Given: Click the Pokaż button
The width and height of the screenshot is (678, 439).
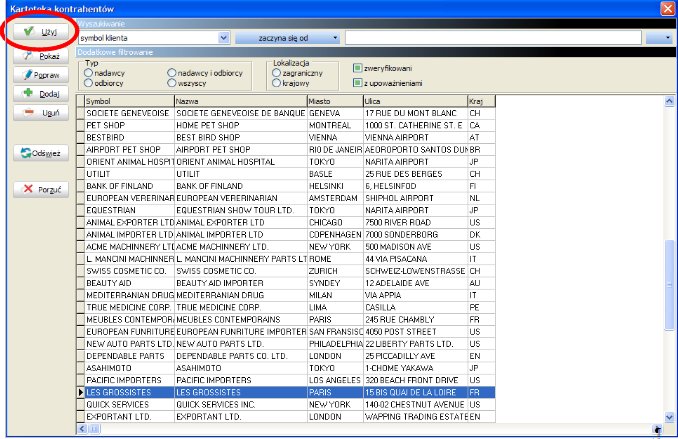Looking at the screenshot, I should (x=41, y=56).
